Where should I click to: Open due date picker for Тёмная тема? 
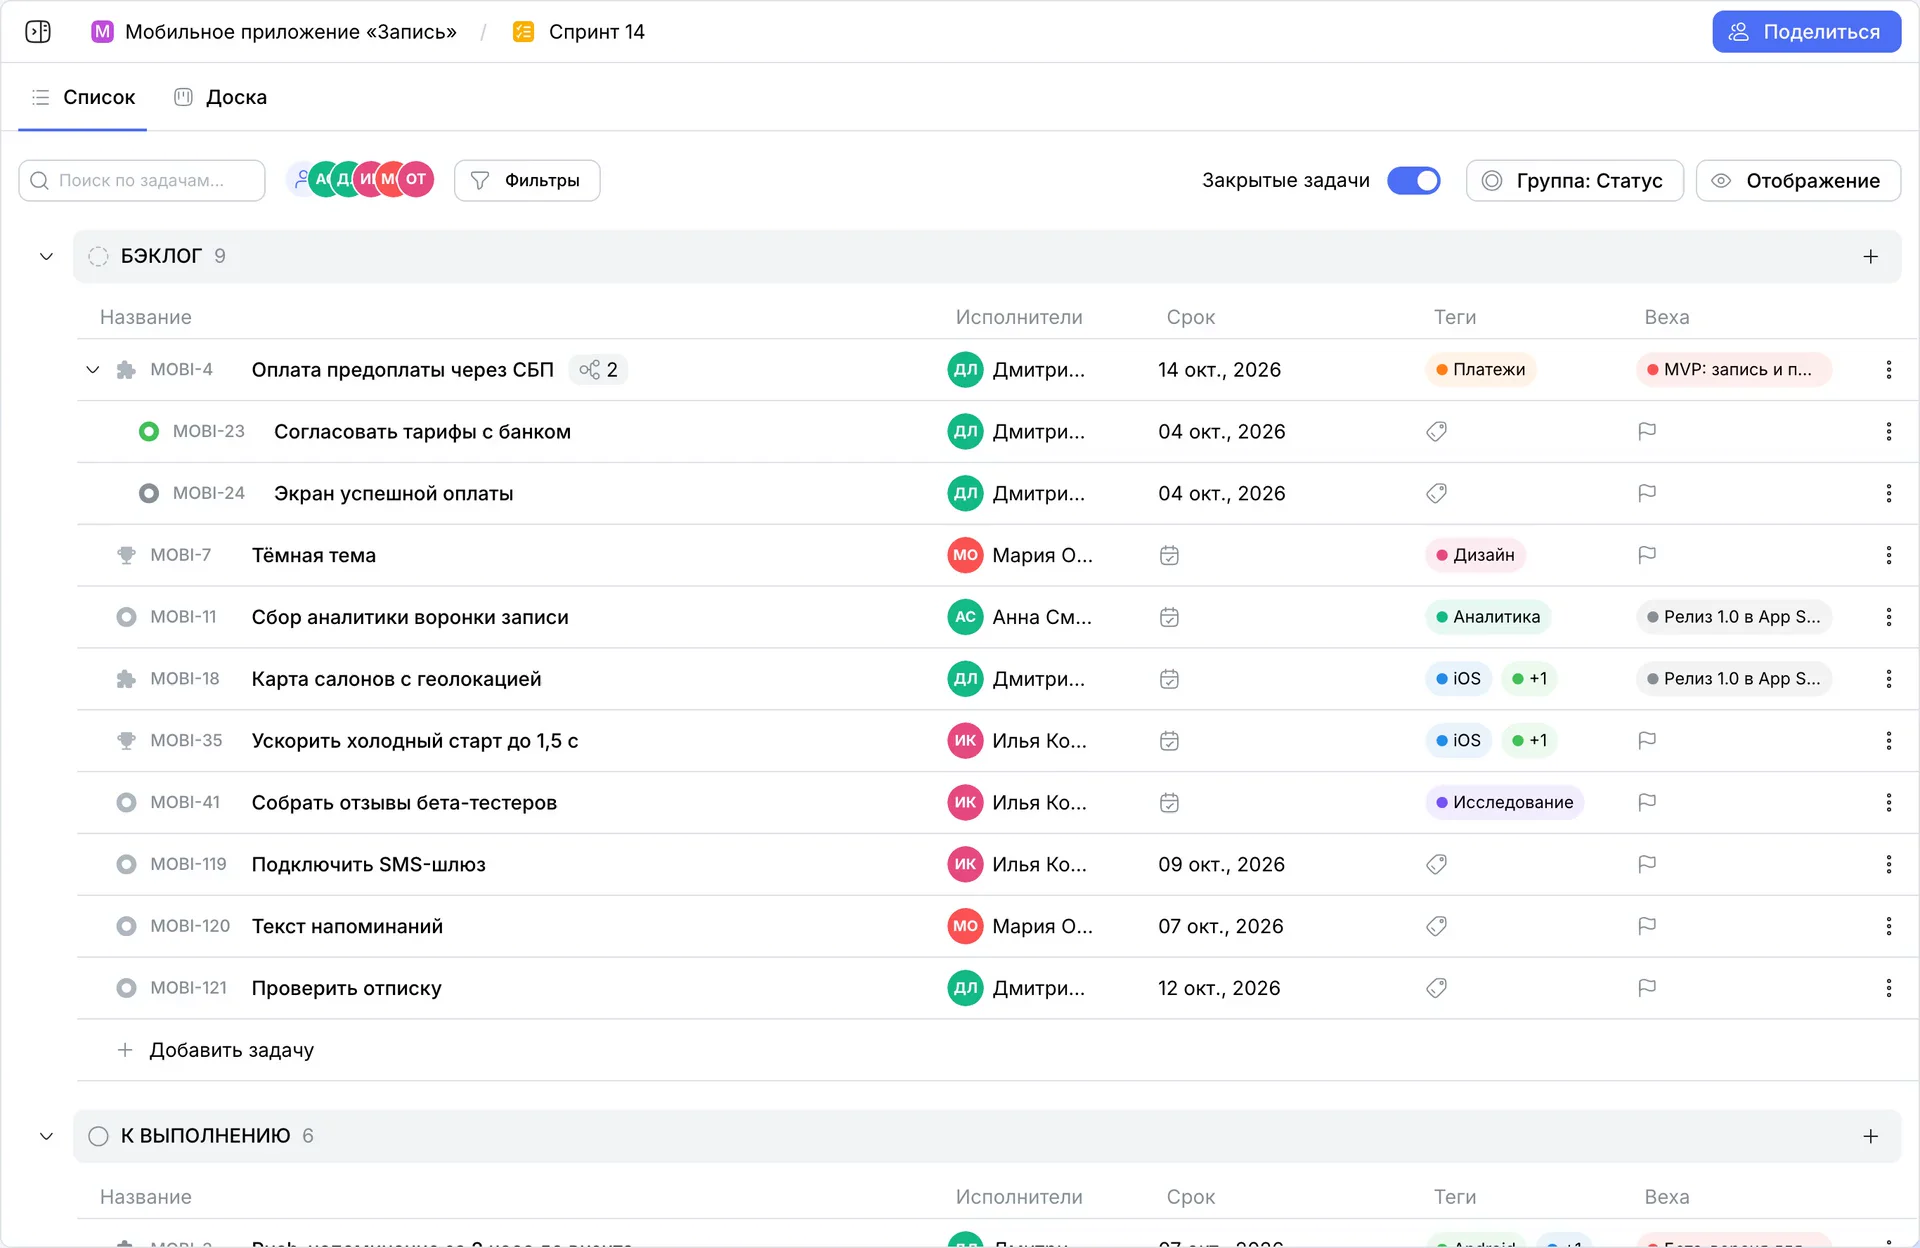coord(1169,555)
